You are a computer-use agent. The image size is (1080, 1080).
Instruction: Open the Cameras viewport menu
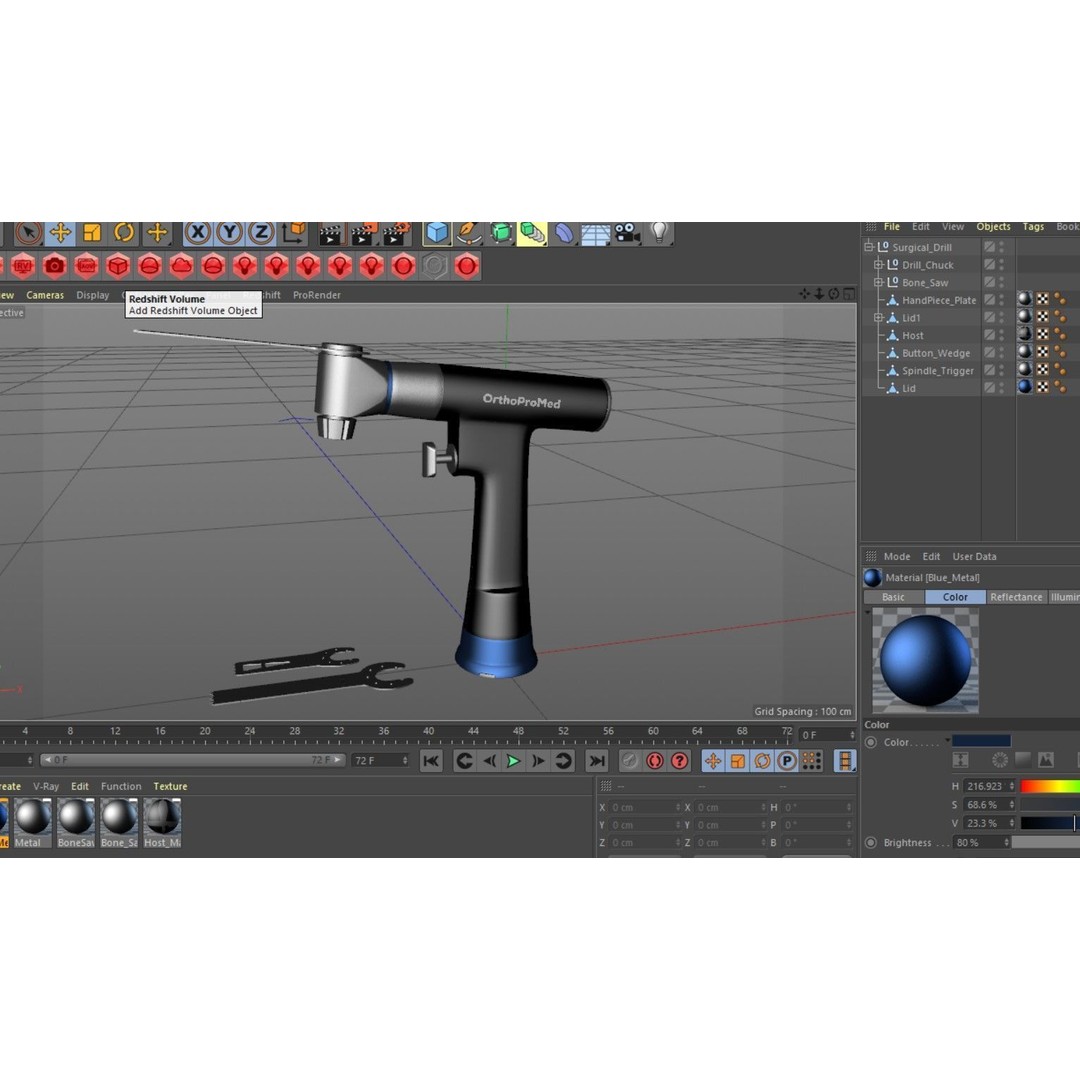(45, 295)
